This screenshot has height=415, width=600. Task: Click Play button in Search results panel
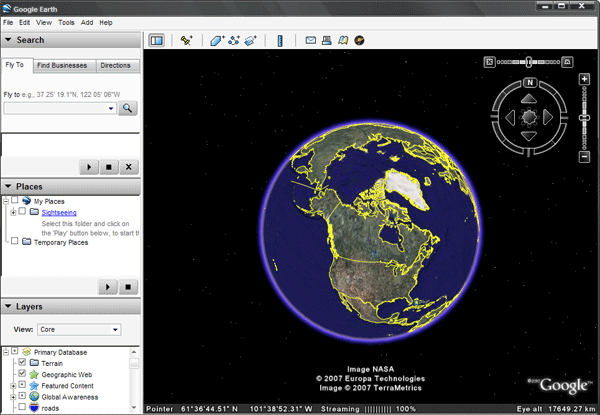(89, 167)
